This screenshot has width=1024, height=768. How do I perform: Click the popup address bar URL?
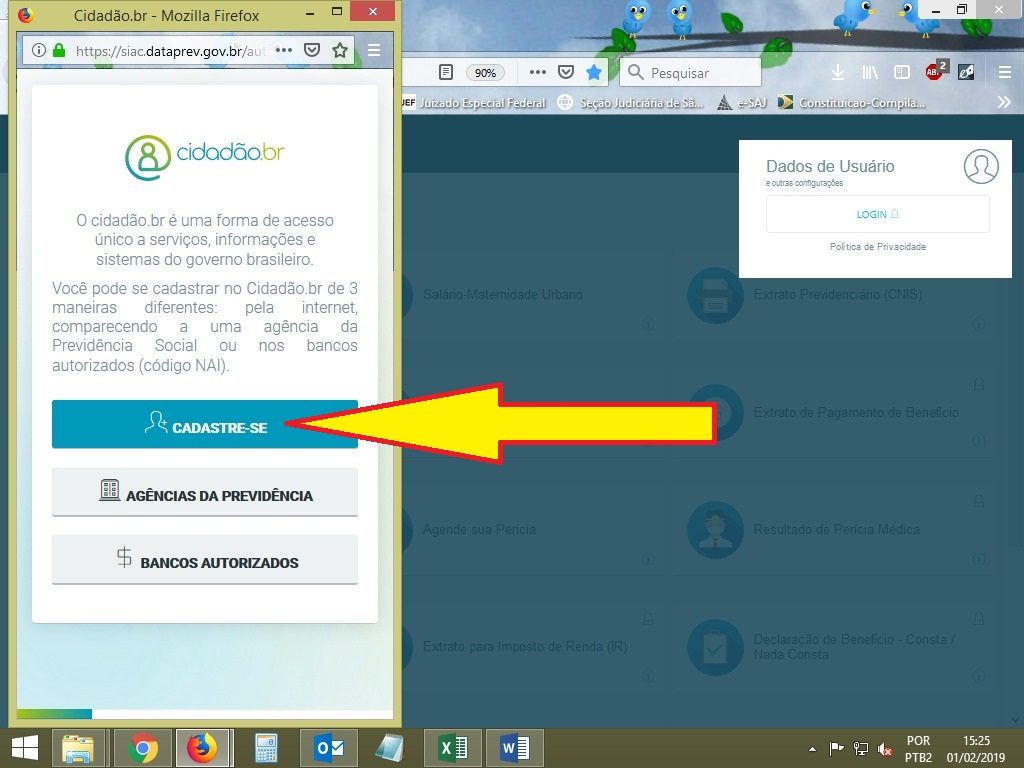(170, 50)
